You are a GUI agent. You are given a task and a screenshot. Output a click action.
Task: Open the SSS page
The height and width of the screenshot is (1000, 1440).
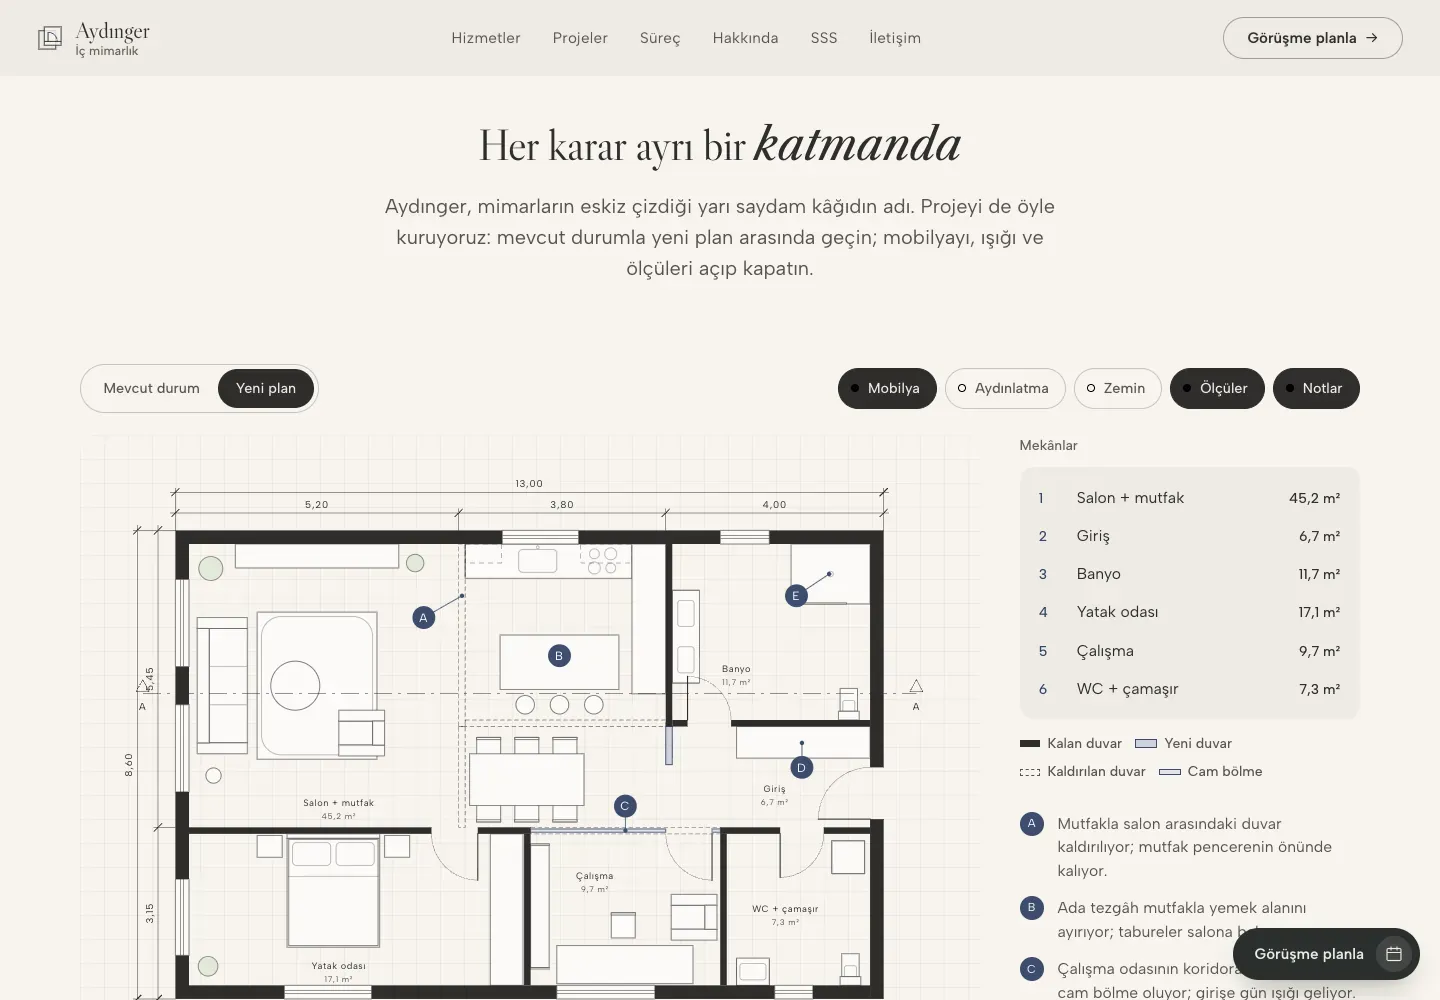(824, 38)
